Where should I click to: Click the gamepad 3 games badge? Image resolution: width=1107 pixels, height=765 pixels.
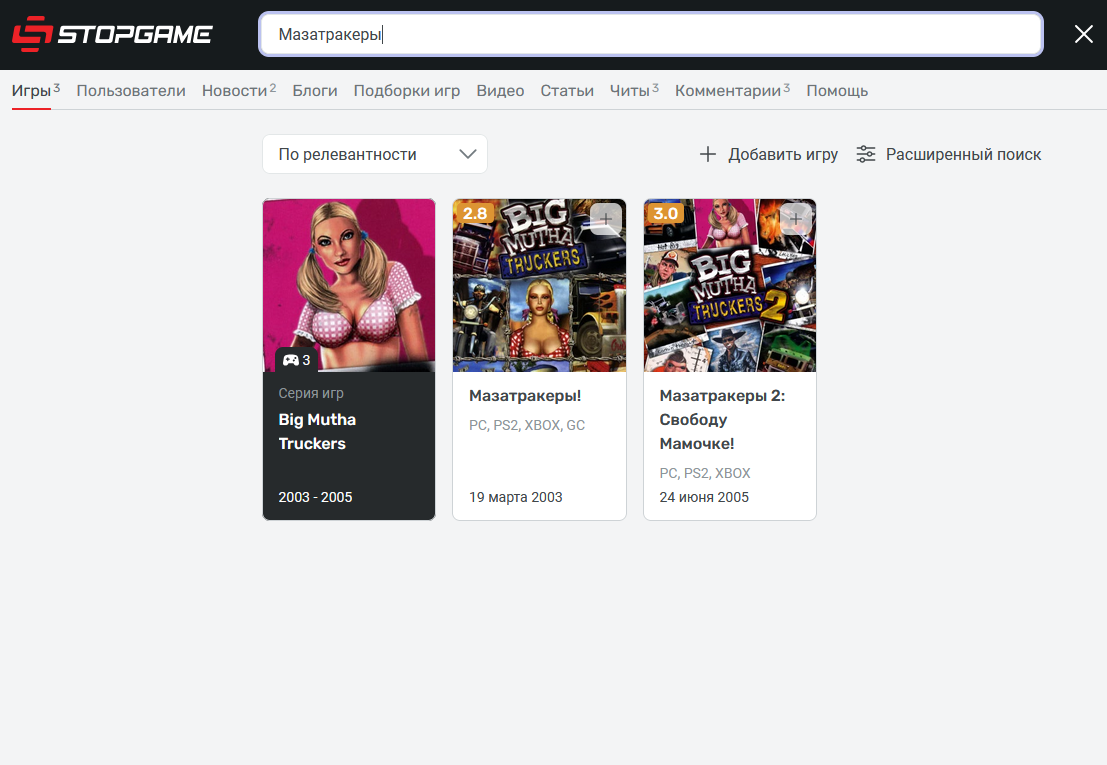coord(297,360)
